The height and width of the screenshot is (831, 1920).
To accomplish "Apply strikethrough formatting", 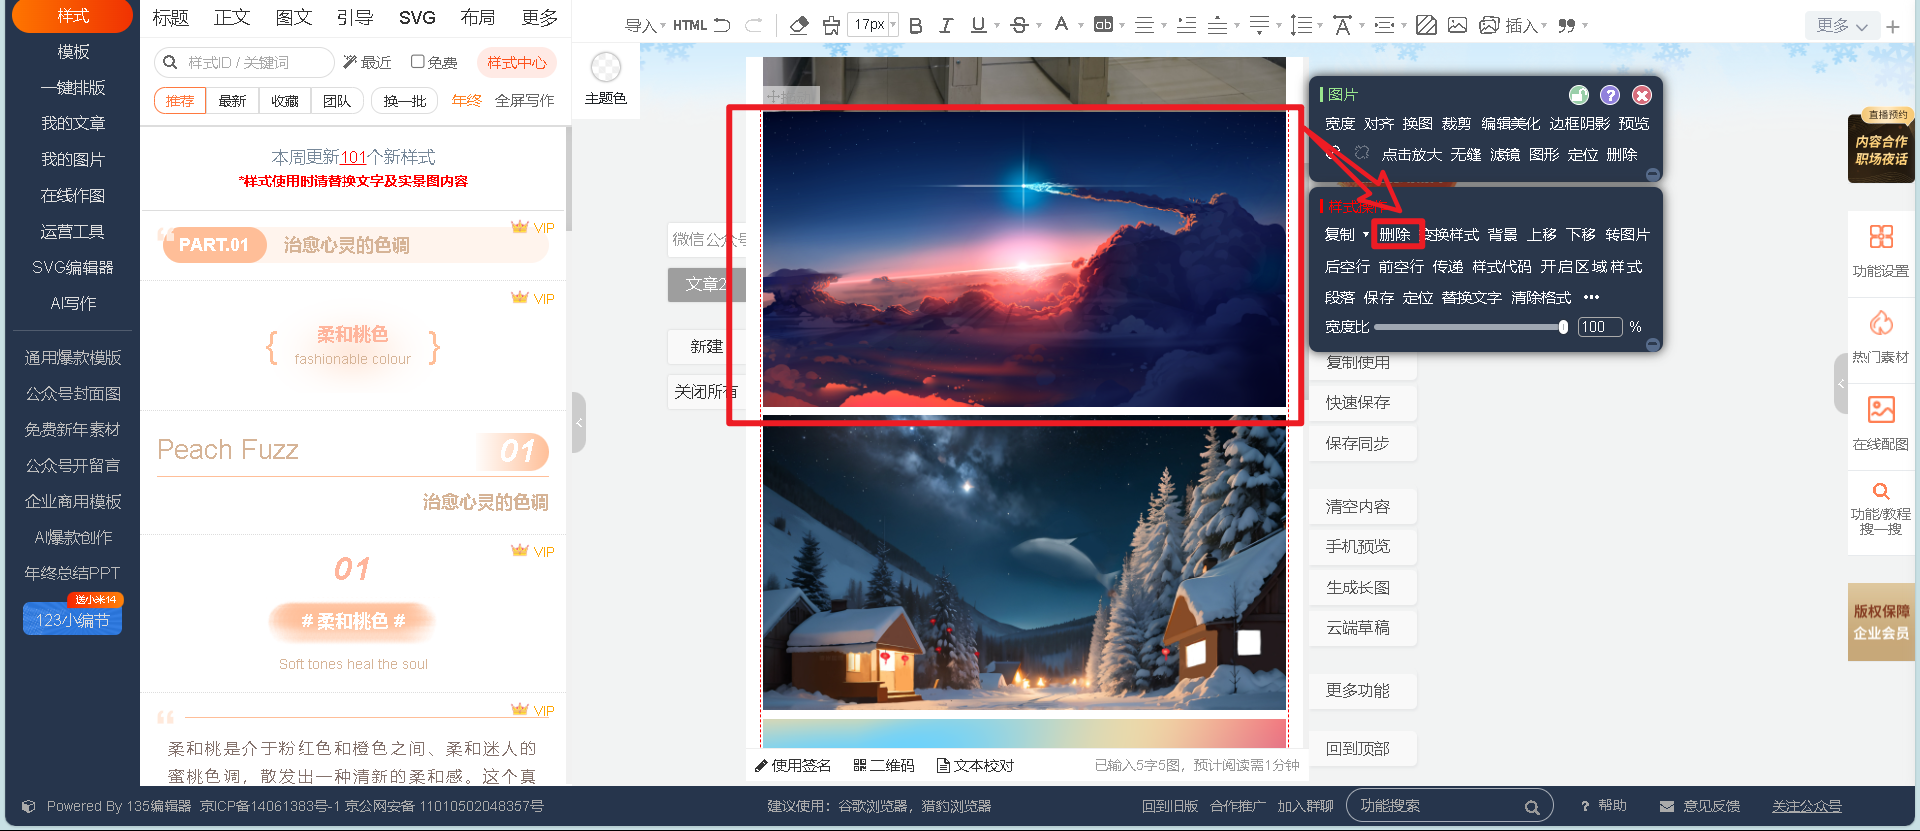I will (x=1019, y=25).
